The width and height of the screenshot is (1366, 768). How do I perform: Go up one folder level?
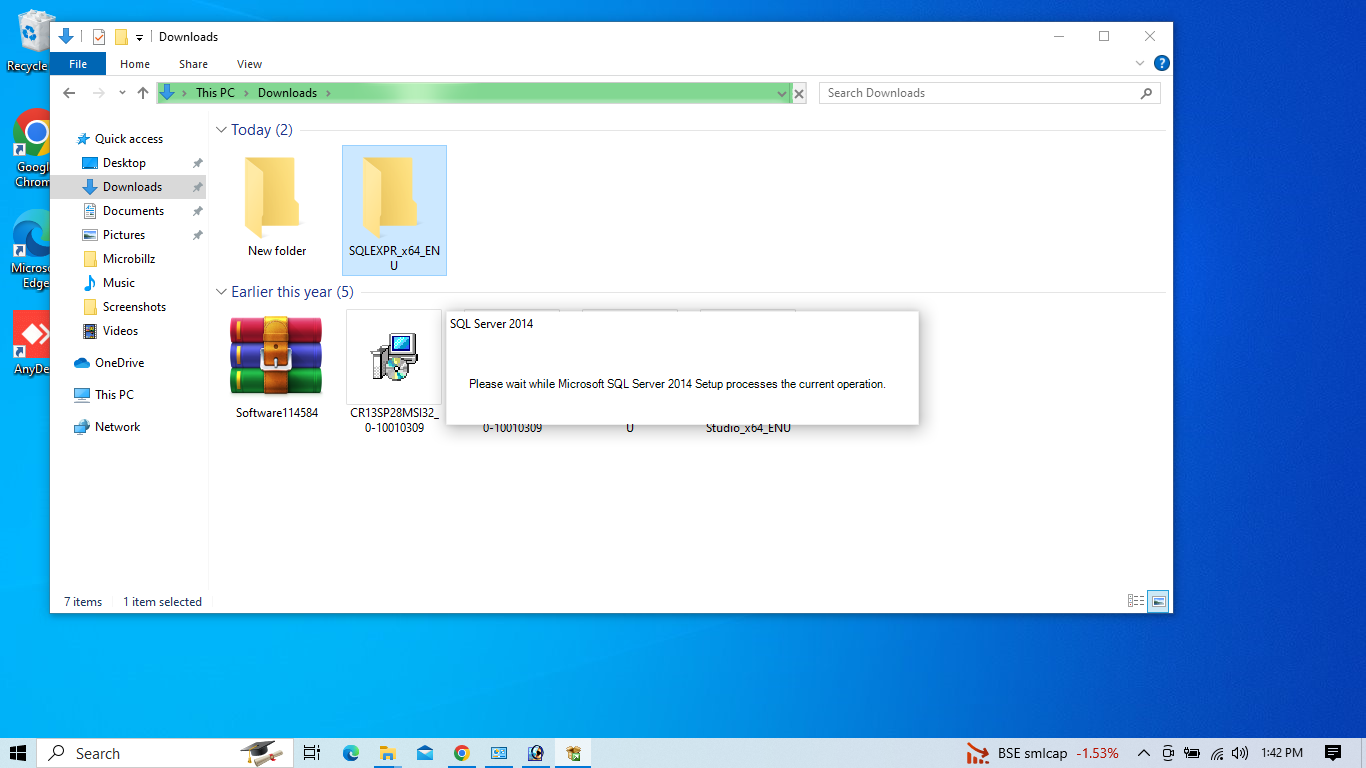pos(143,93)
